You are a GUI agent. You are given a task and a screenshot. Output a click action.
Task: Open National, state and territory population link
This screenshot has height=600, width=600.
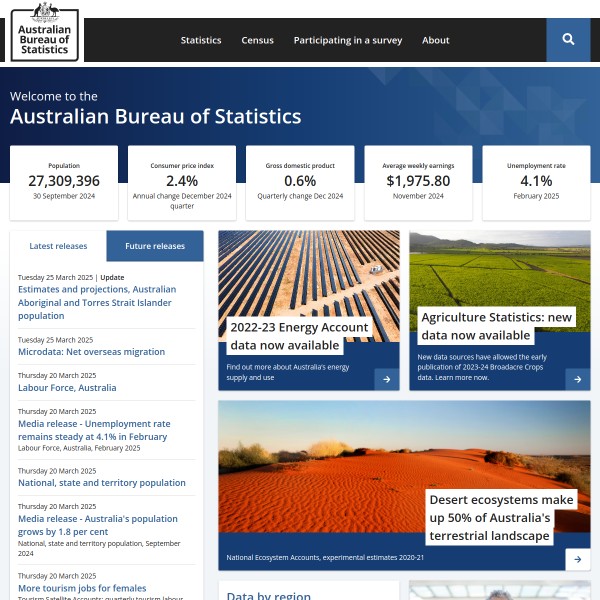pos(102,483)
